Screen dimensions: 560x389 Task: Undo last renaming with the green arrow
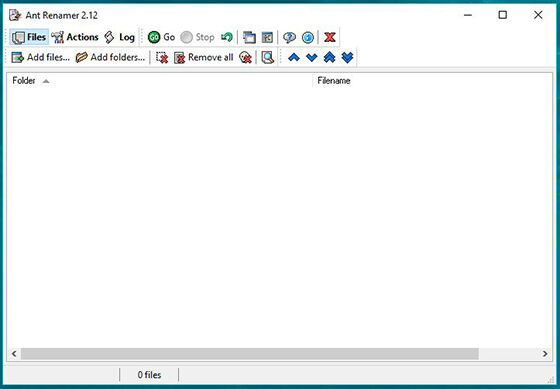(x=227, y=37)
